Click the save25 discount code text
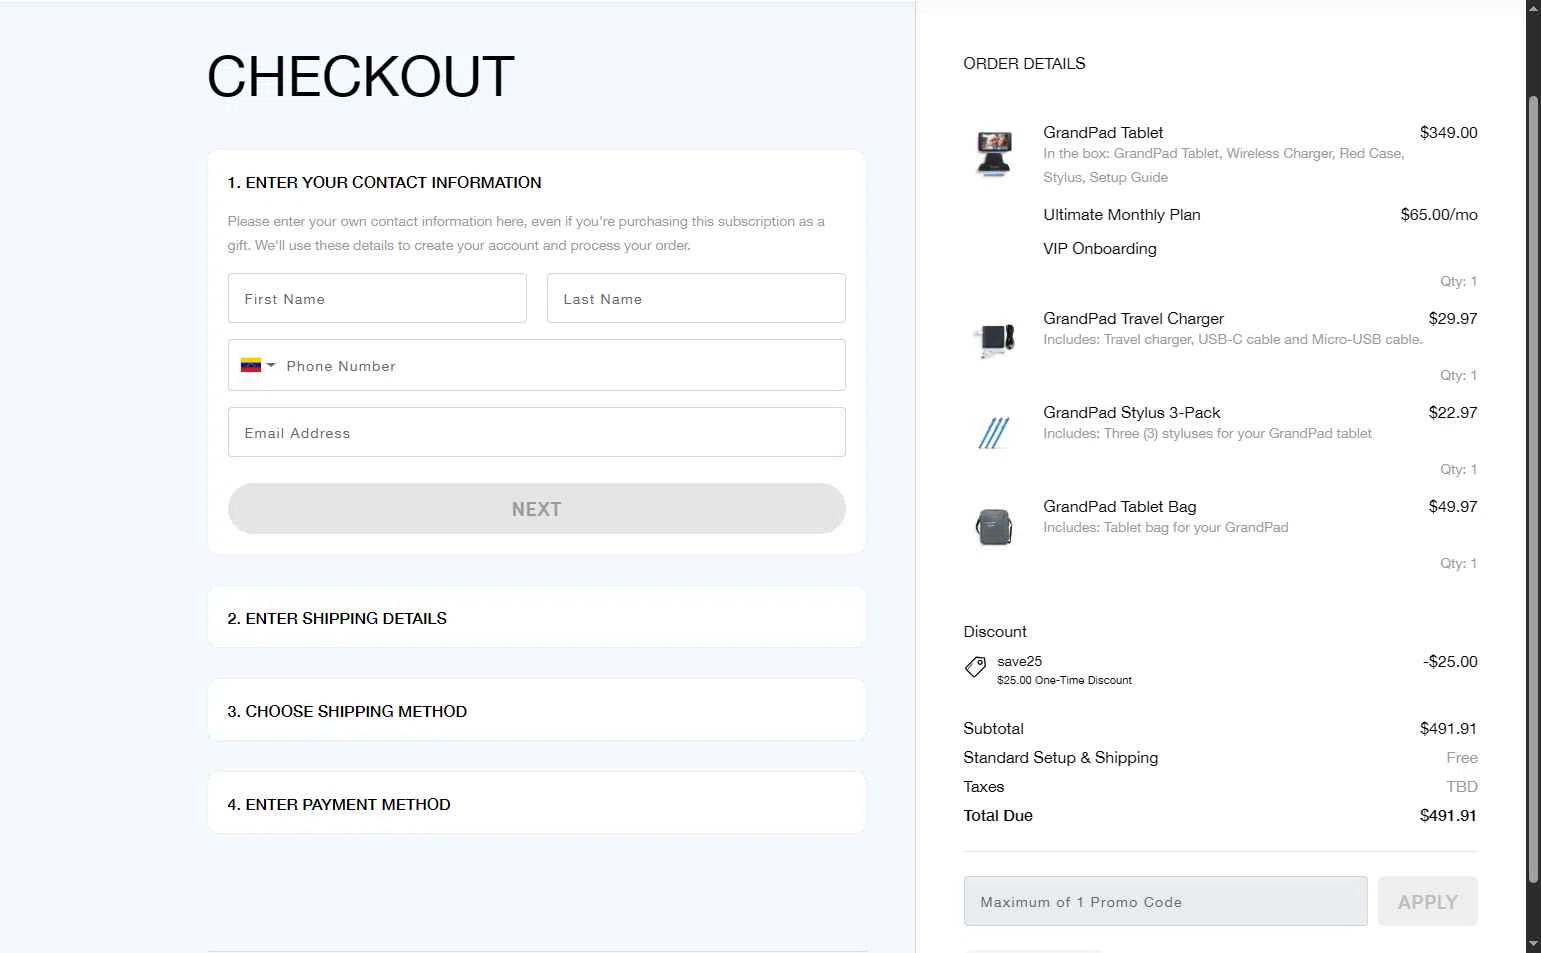The height and width of the screenshot is (953, 1541). (1019, 661)
